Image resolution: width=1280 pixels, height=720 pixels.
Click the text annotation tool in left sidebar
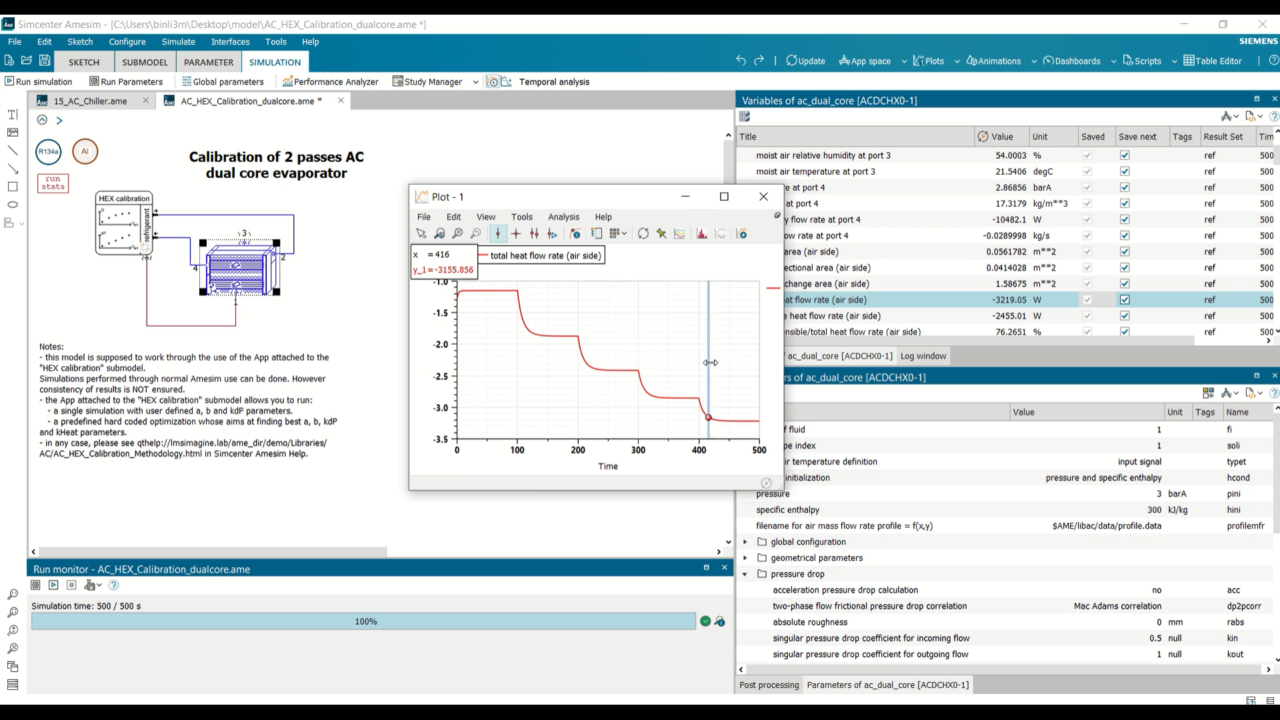point(12,115)
